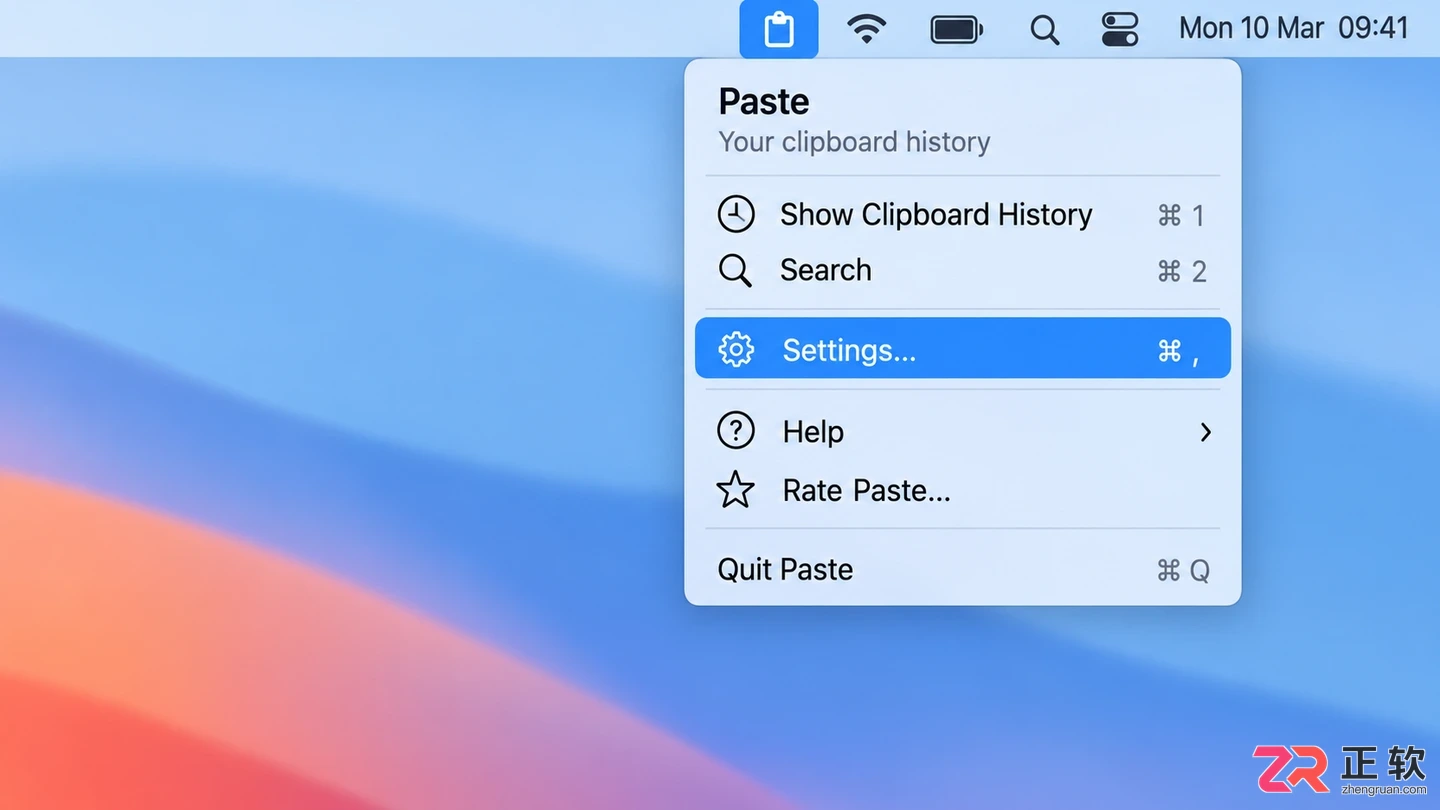Select Show Clipboard History menu item
Image resolution: width=1440 pixels, height=810 pixels.
point(962,215)
